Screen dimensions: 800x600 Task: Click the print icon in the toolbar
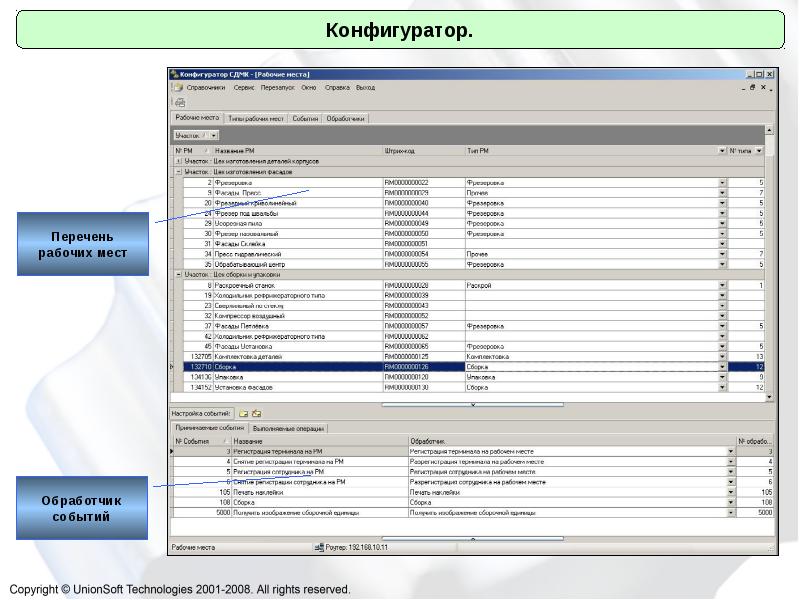click(180, 102)
